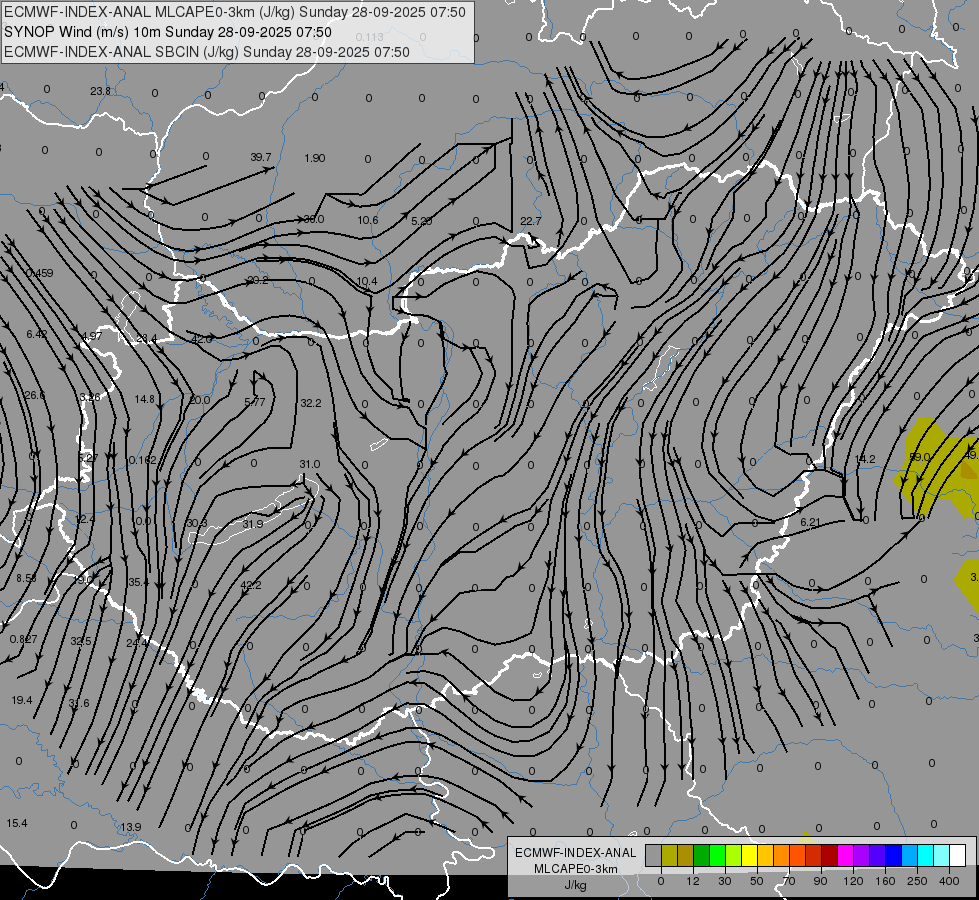Click the J/kg unit label in legend
The image size is (979, 900).
pos(576,885)
